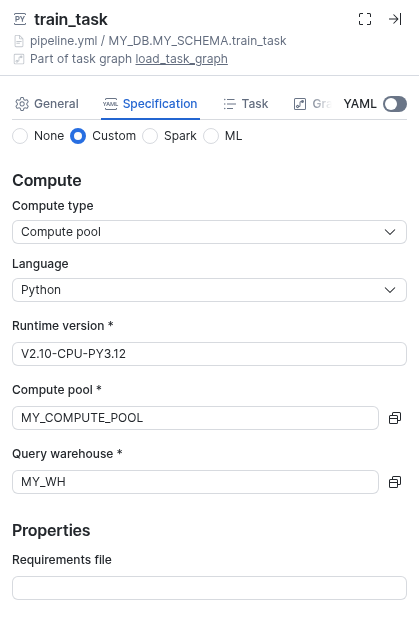The image size is (420, 620).
Task: Click the General tab gear icon
Action: 22,104
